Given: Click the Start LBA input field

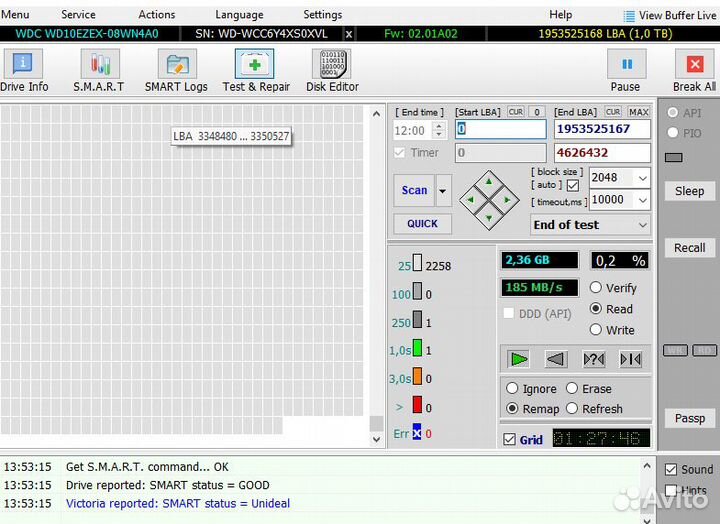Looking at the screenshot, I should click(x=500, y=130).
